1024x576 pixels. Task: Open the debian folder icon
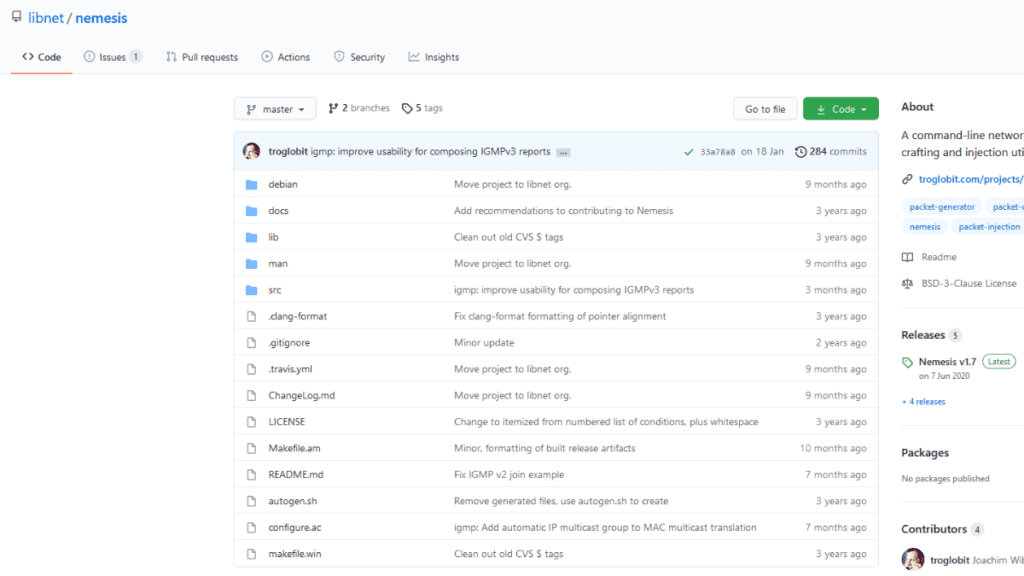[x=251, y=185]
